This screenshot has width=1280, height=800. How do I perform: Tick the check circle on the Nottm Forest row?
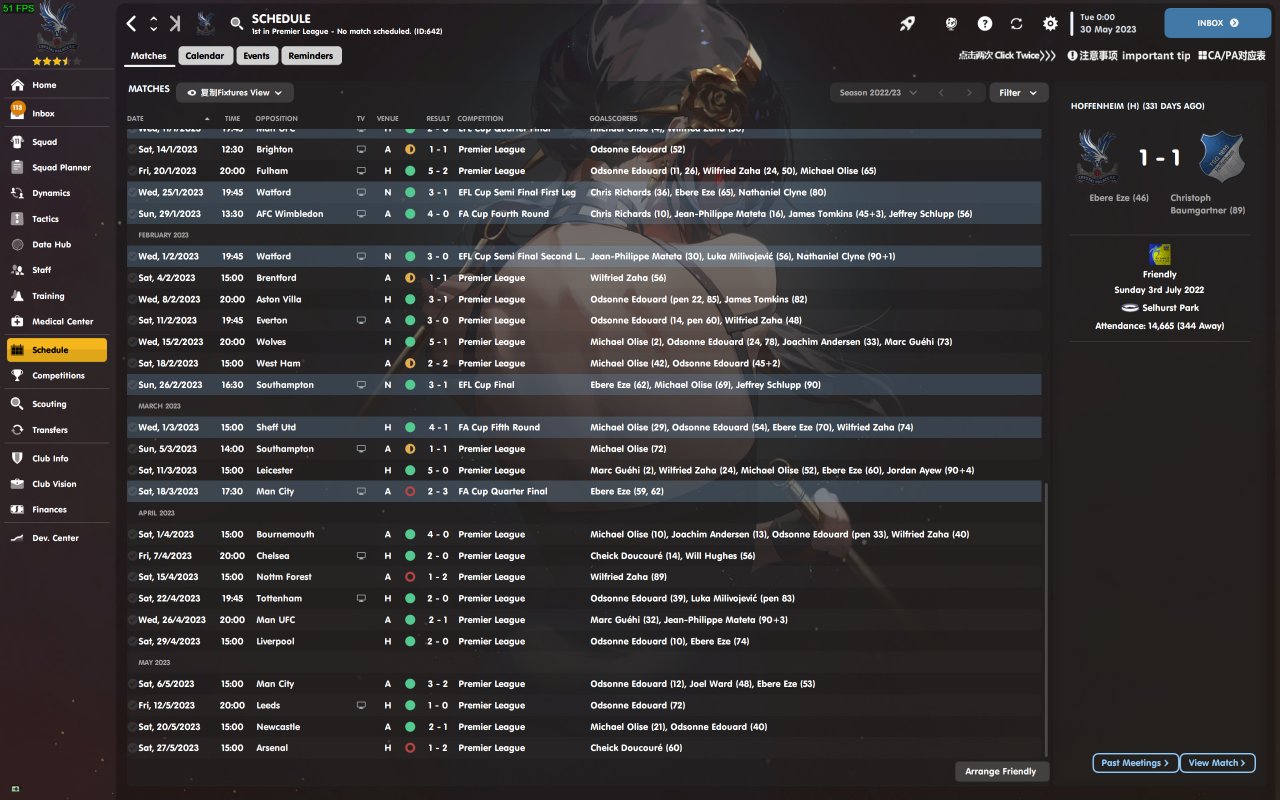(x=132, y=577)
